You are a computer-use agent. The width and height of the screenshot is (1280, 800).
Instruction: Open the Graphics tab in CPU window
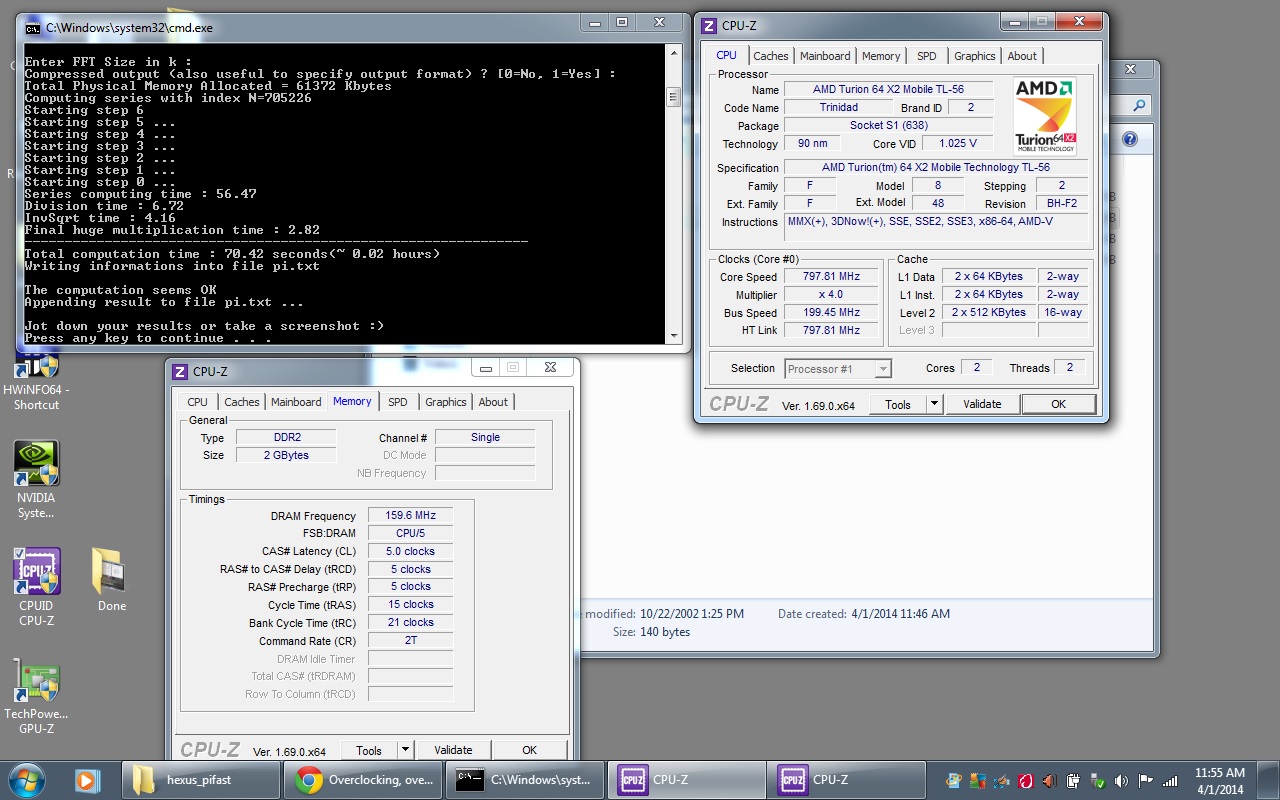[x=974, y=56]
